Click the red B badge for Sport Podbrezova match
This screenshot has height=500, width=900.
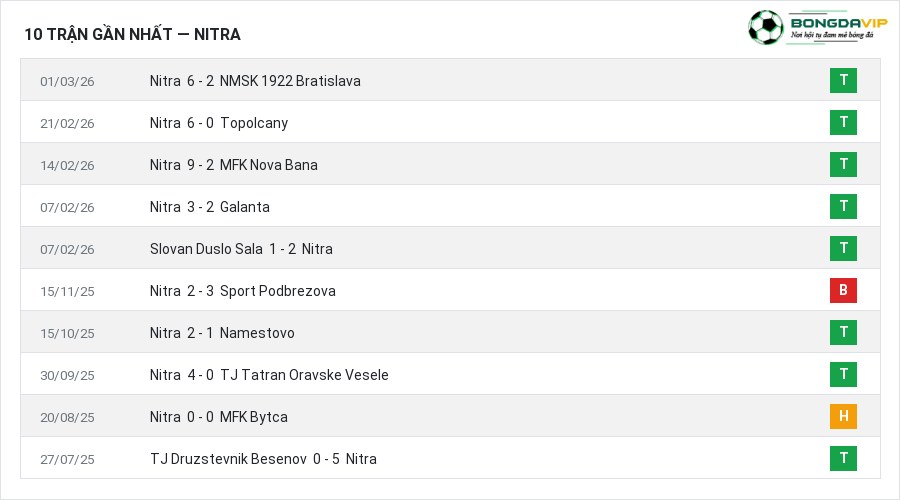[x=843, y=290]
